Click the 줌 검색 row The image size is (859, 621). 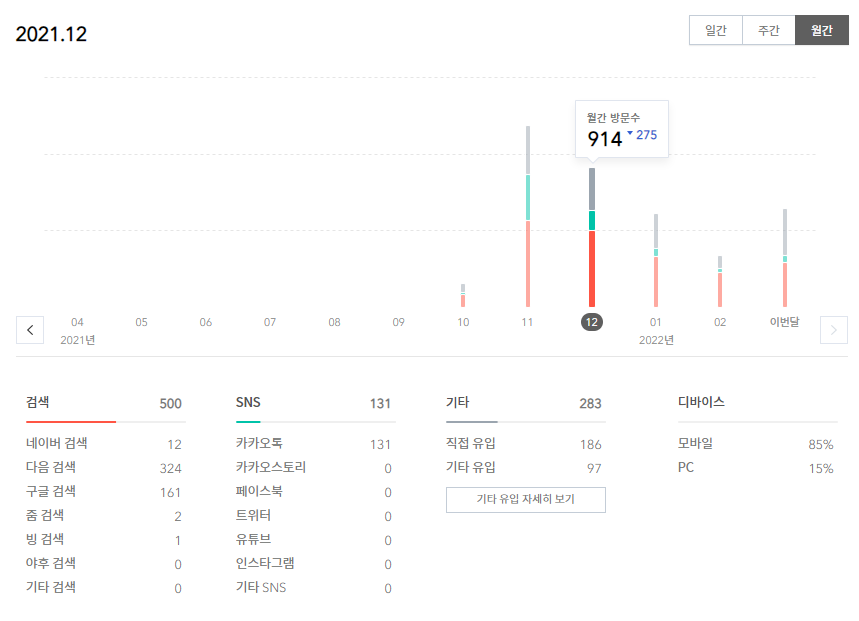pyautogui.click(x=104, y=516)
